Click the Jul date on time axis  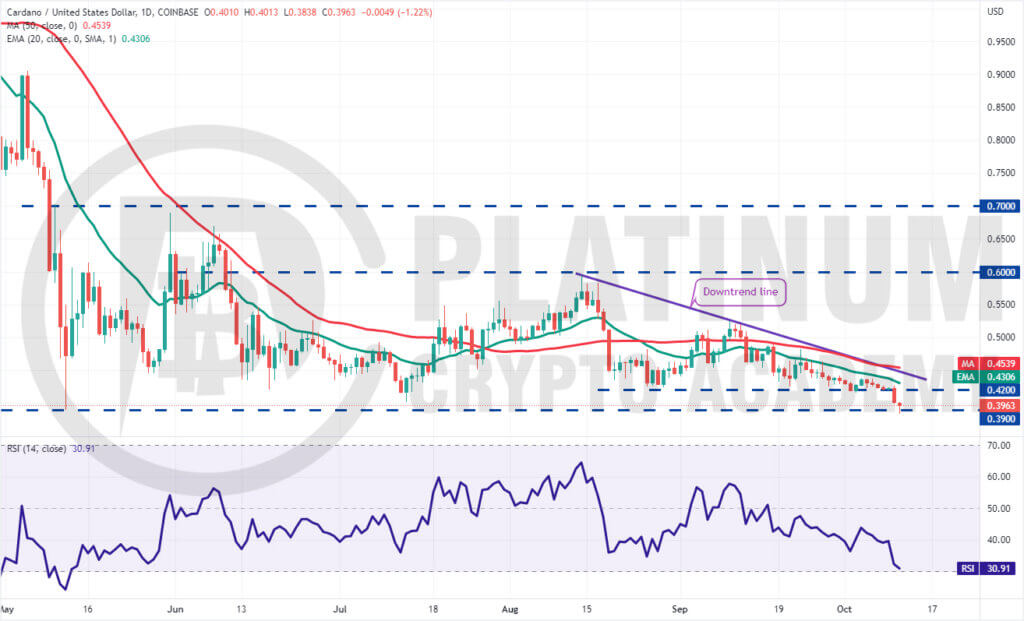[x=340, y=609]
